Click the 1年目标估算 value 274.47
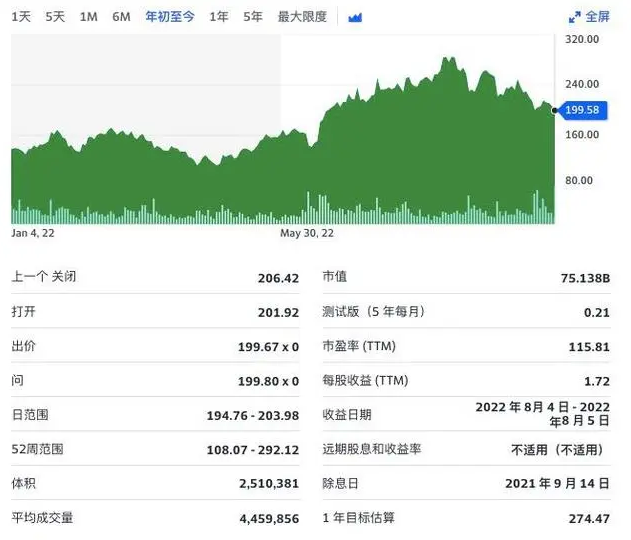 [587, 518]
